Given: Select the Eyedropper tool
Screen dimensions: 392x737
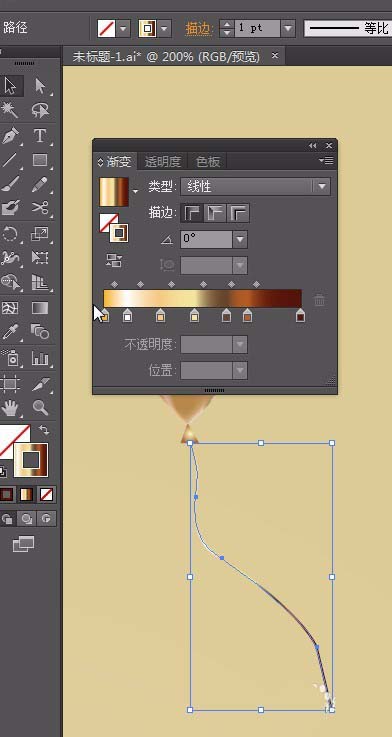Looking at the screenshot, I should tap(10, 332).
